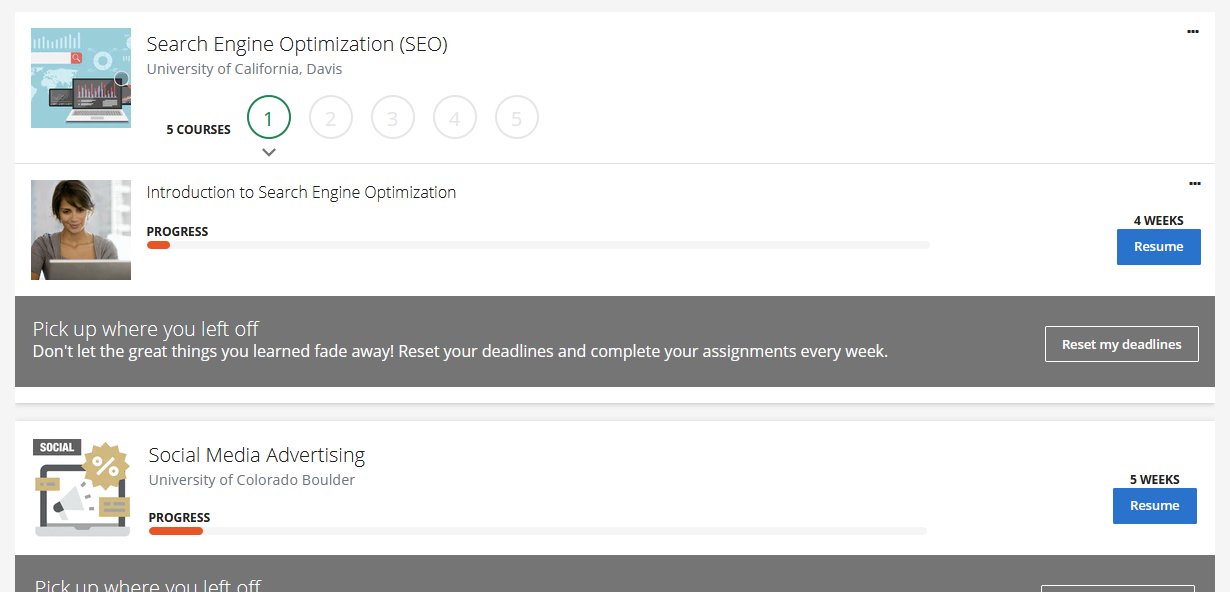Select course 3 circle in specialization
Screen dimensions: 1230x592
(393, 118)
